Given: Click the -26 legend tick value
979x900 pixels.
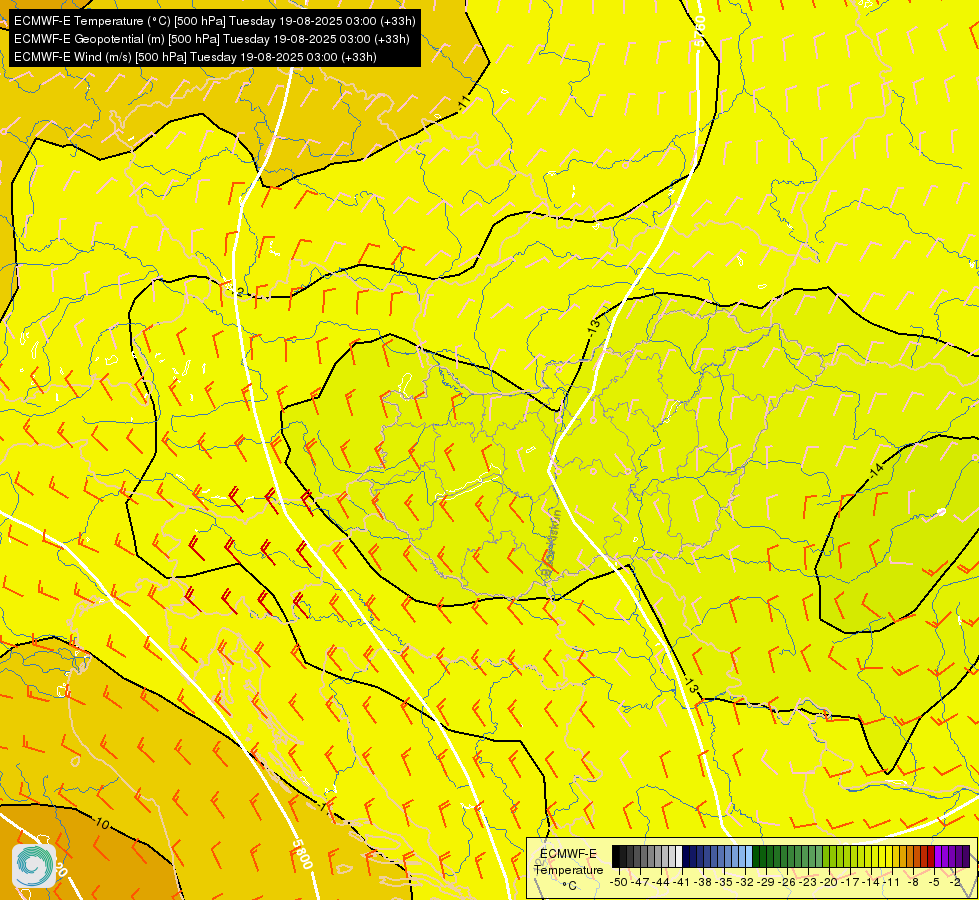Looking at the screenshot, I should pos(787,882).
